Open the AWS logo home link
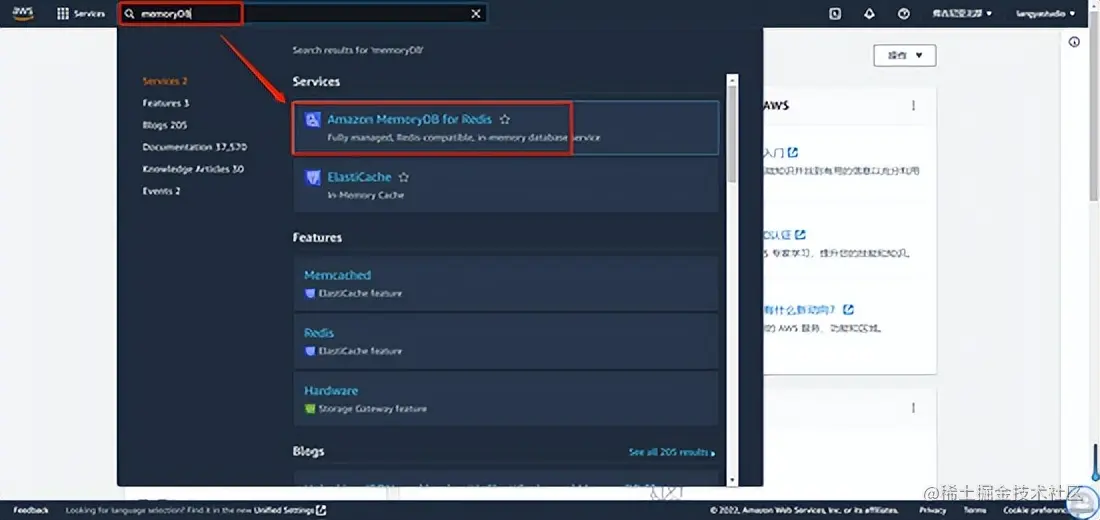This screenshot has height=520, width=1100. [x=22, y=13]
